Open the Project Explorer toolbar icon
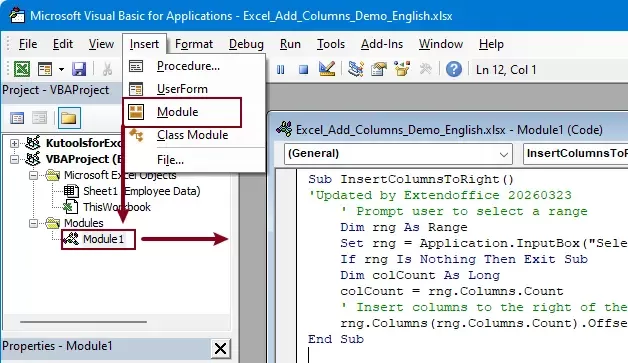 [x=355, y=69]
